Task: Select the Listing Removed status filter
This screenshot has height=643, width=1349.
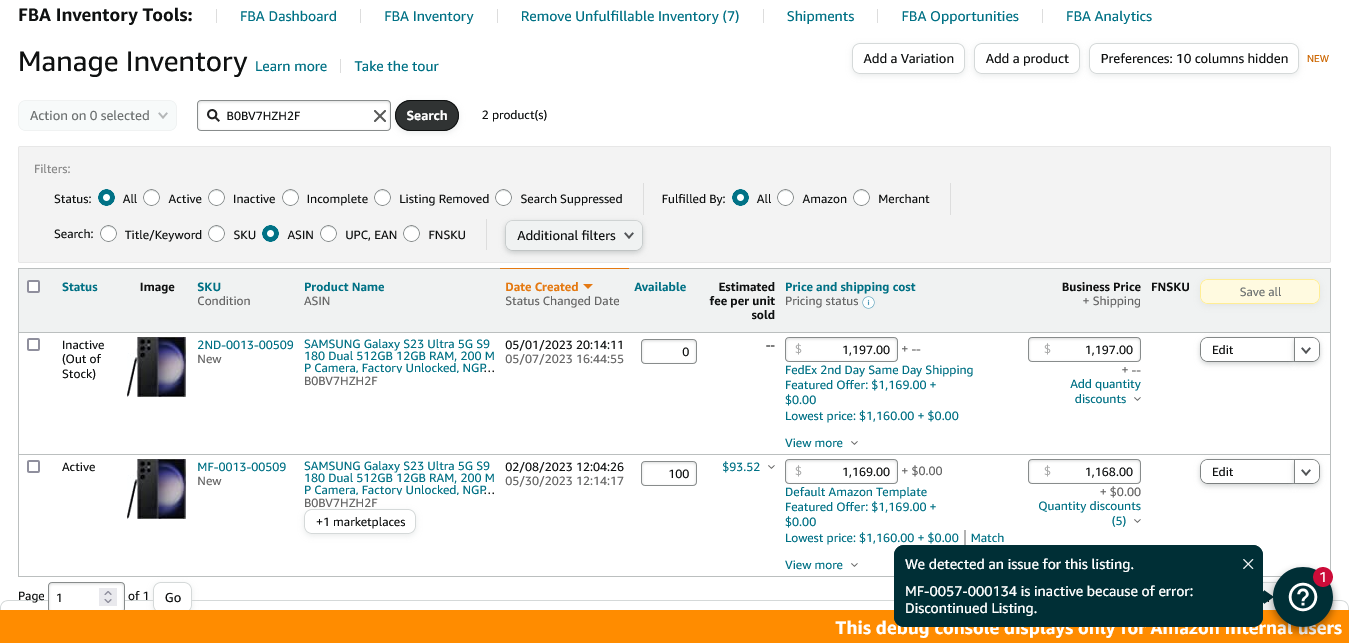Action: 383,198
